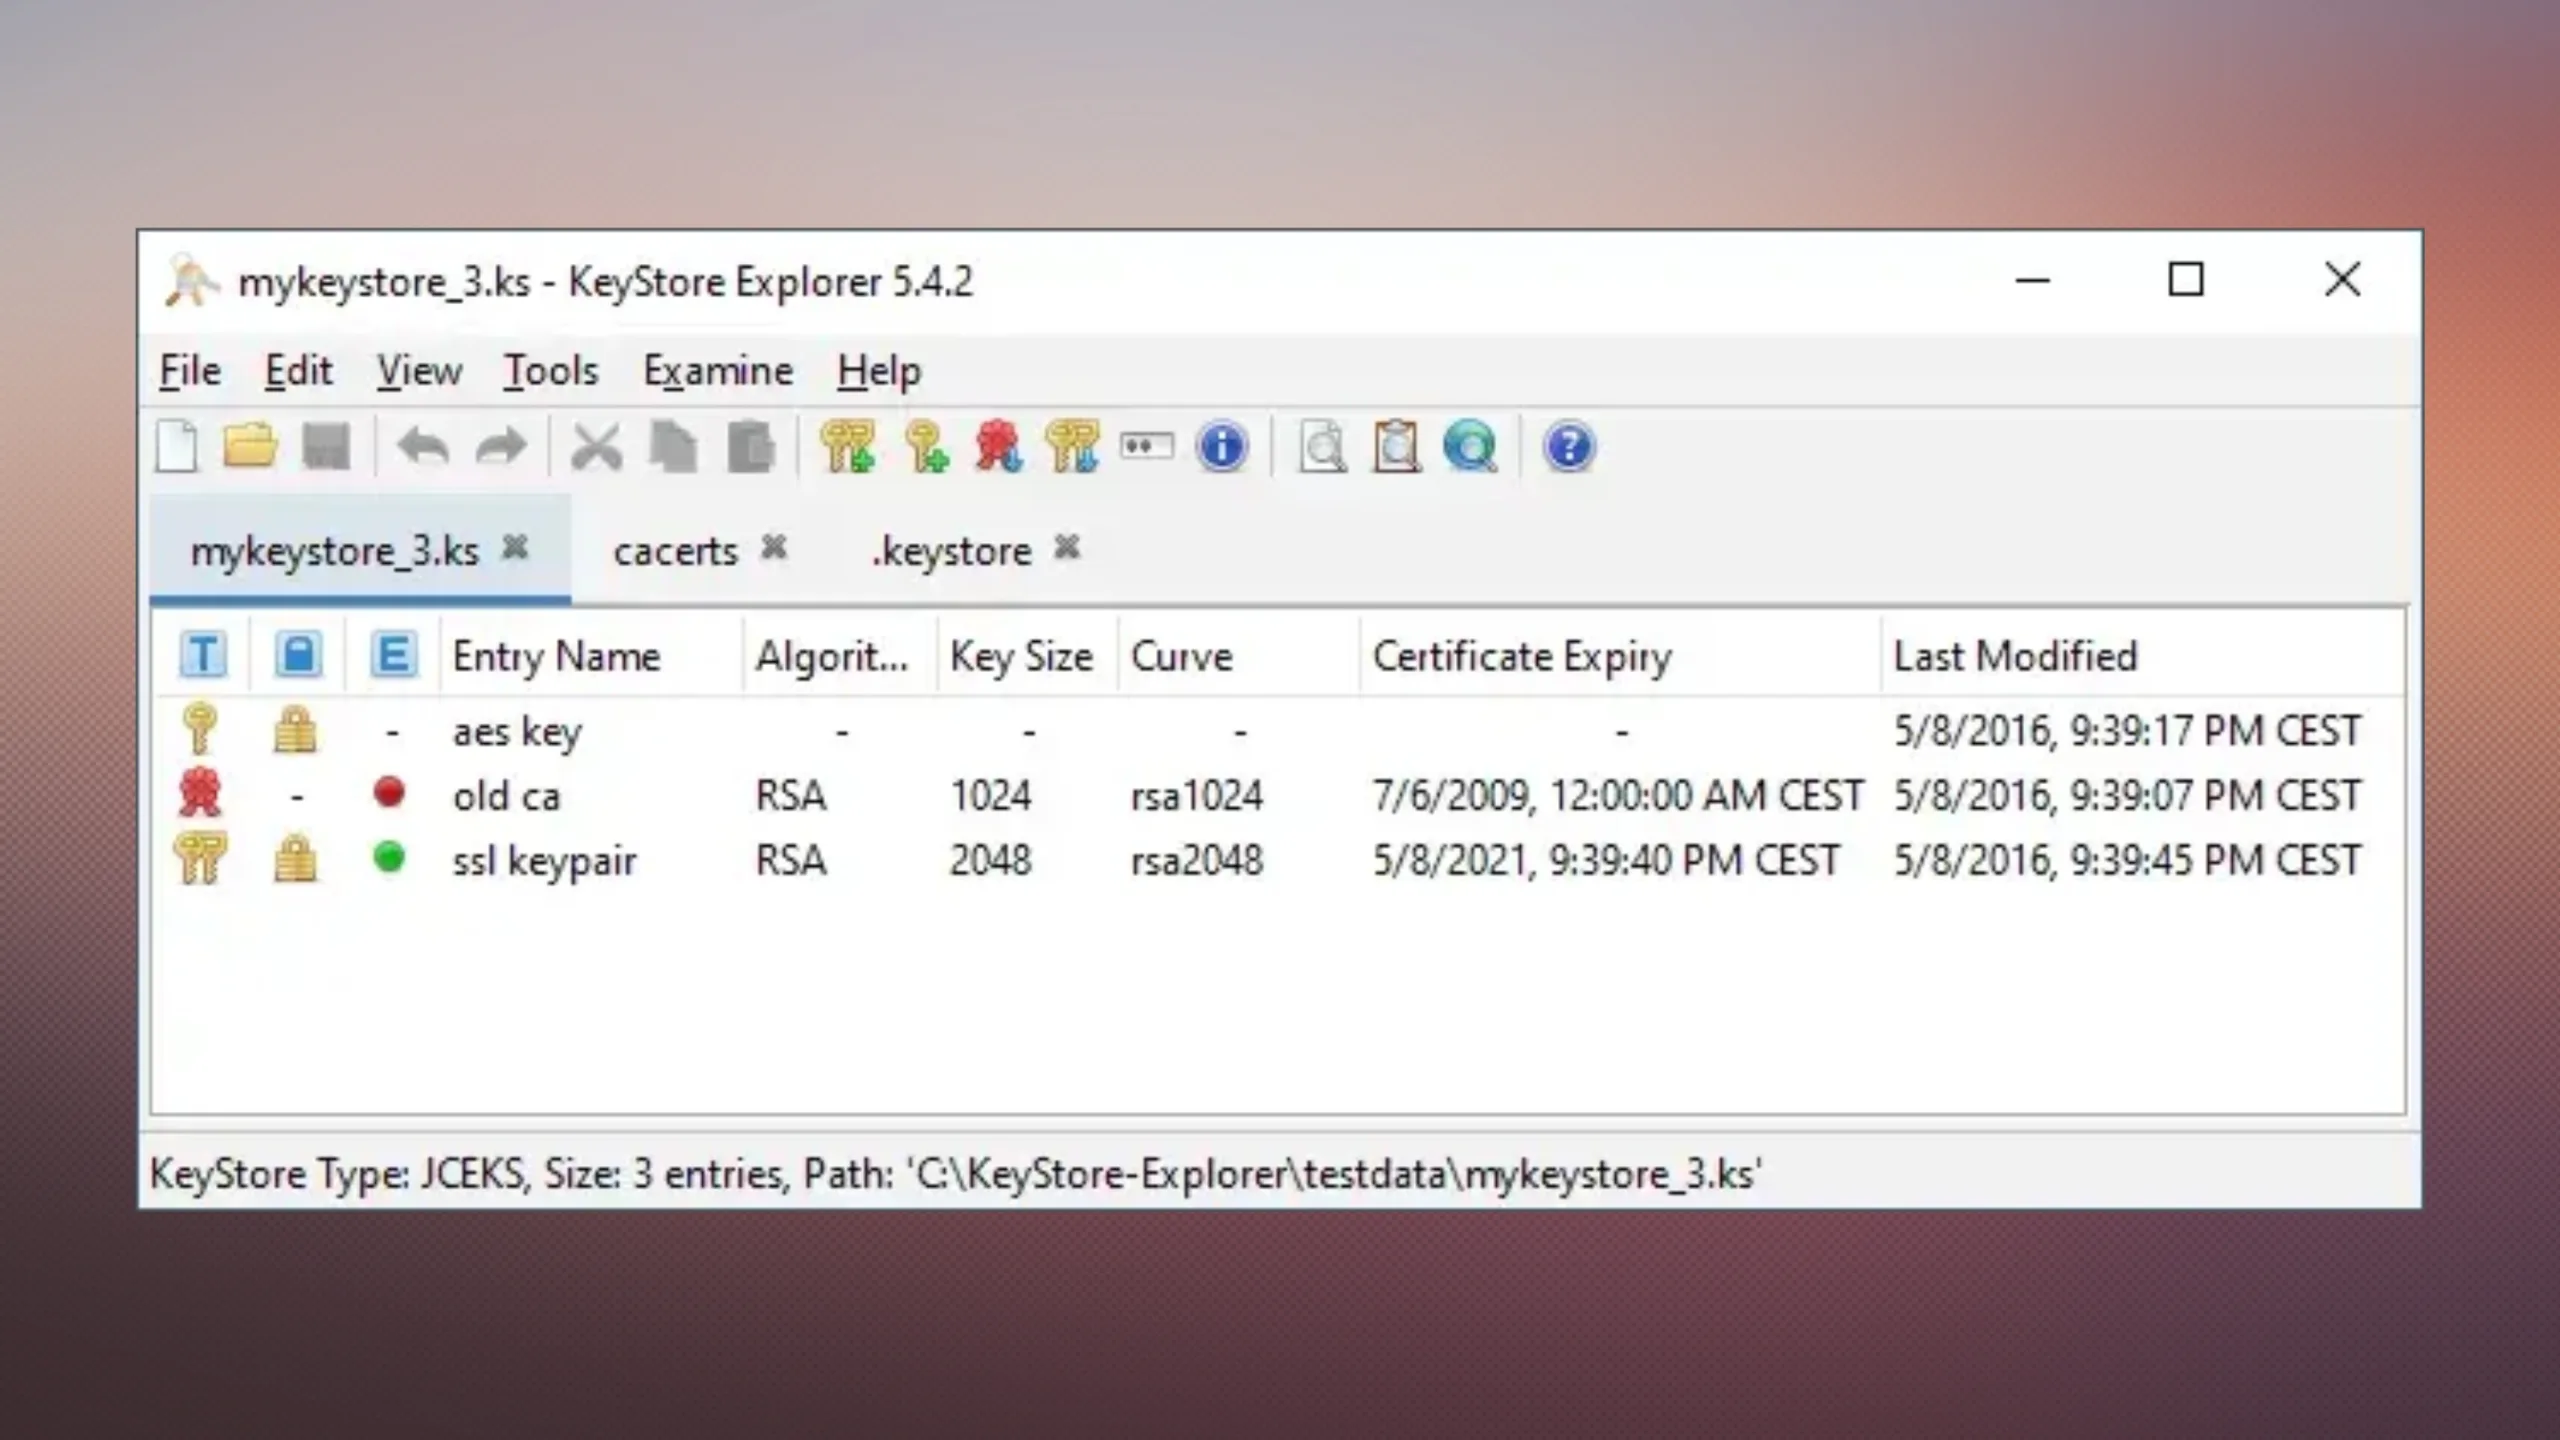The height and width of the screenshot is (1440, 2560).
Task: Click the Examine Clipboard icon
Action: coord(1397,447)
